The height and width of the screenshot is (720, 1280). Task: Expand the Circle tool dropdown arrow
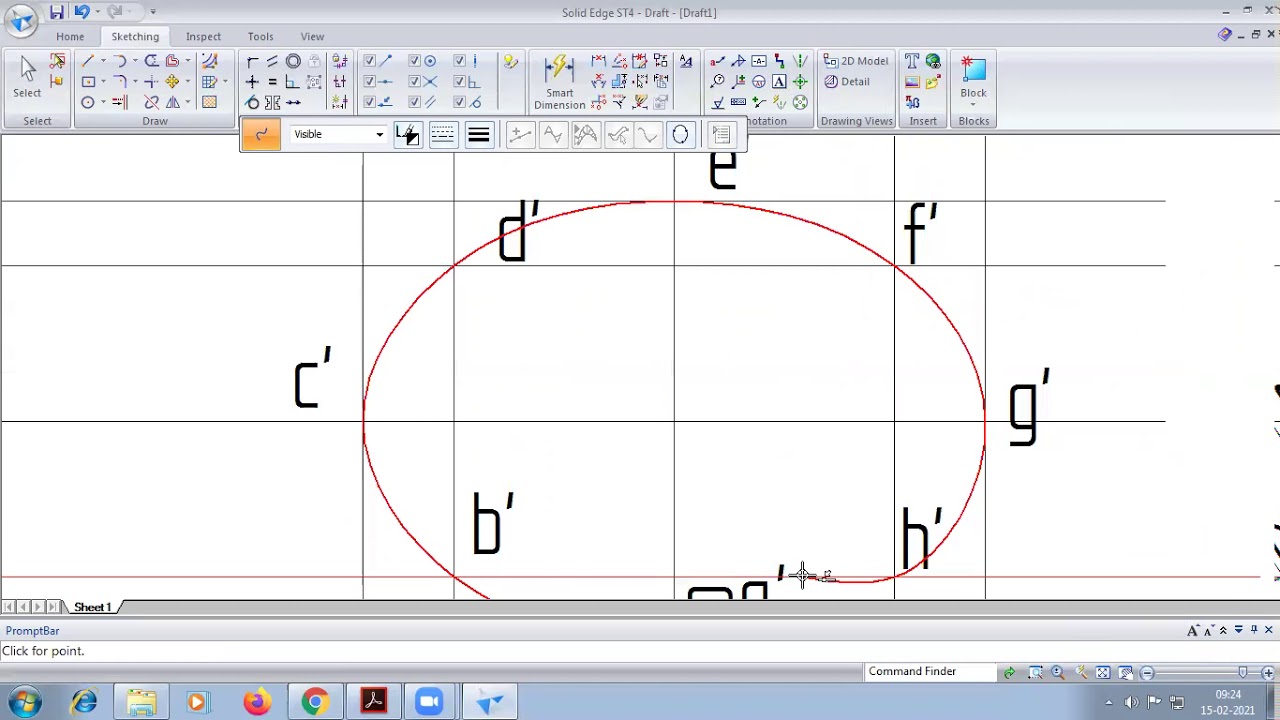coord(103,102)
